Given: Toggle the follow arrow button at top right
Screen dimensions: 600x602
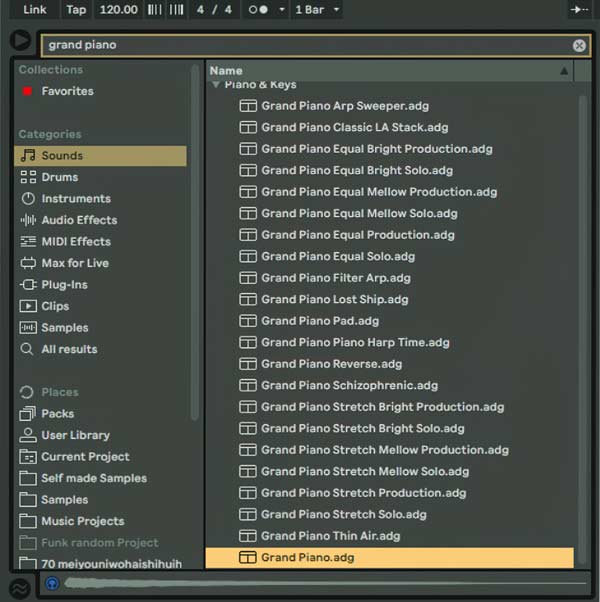Looking at the screenshot, I should 579,9.
